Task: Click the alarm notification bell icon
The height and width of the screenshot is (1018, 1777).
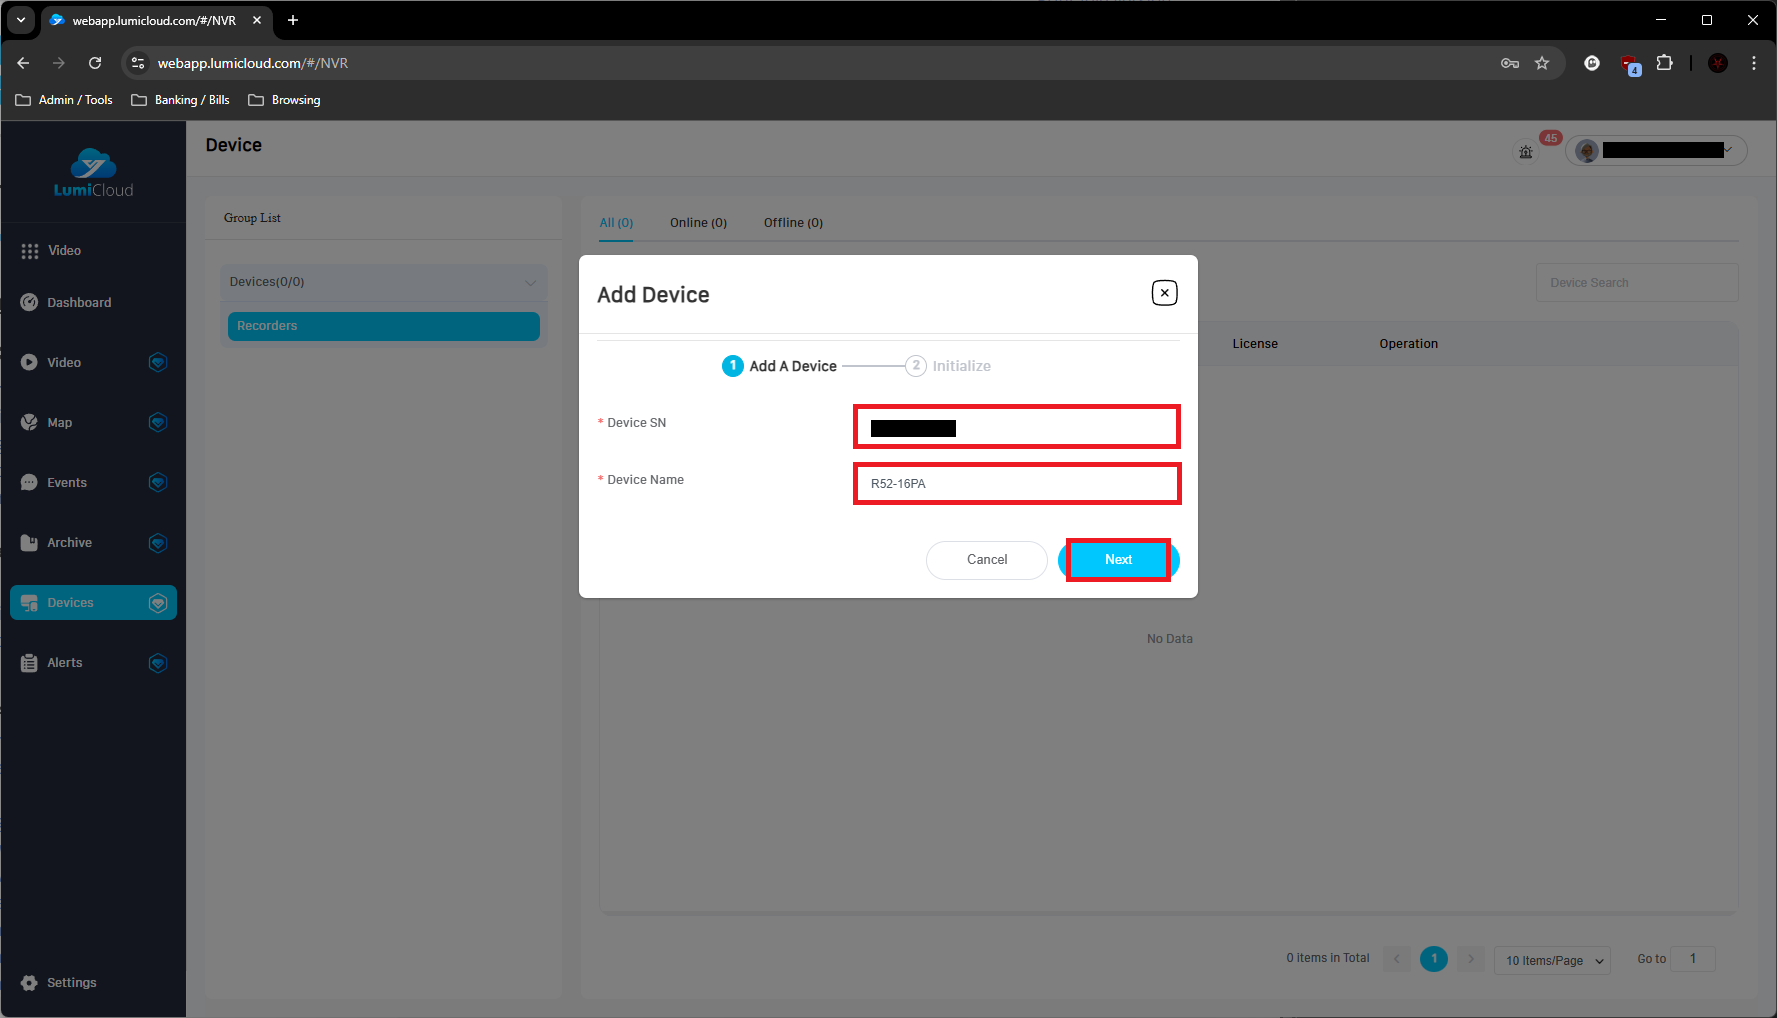Action: [x=1526, y=152]
